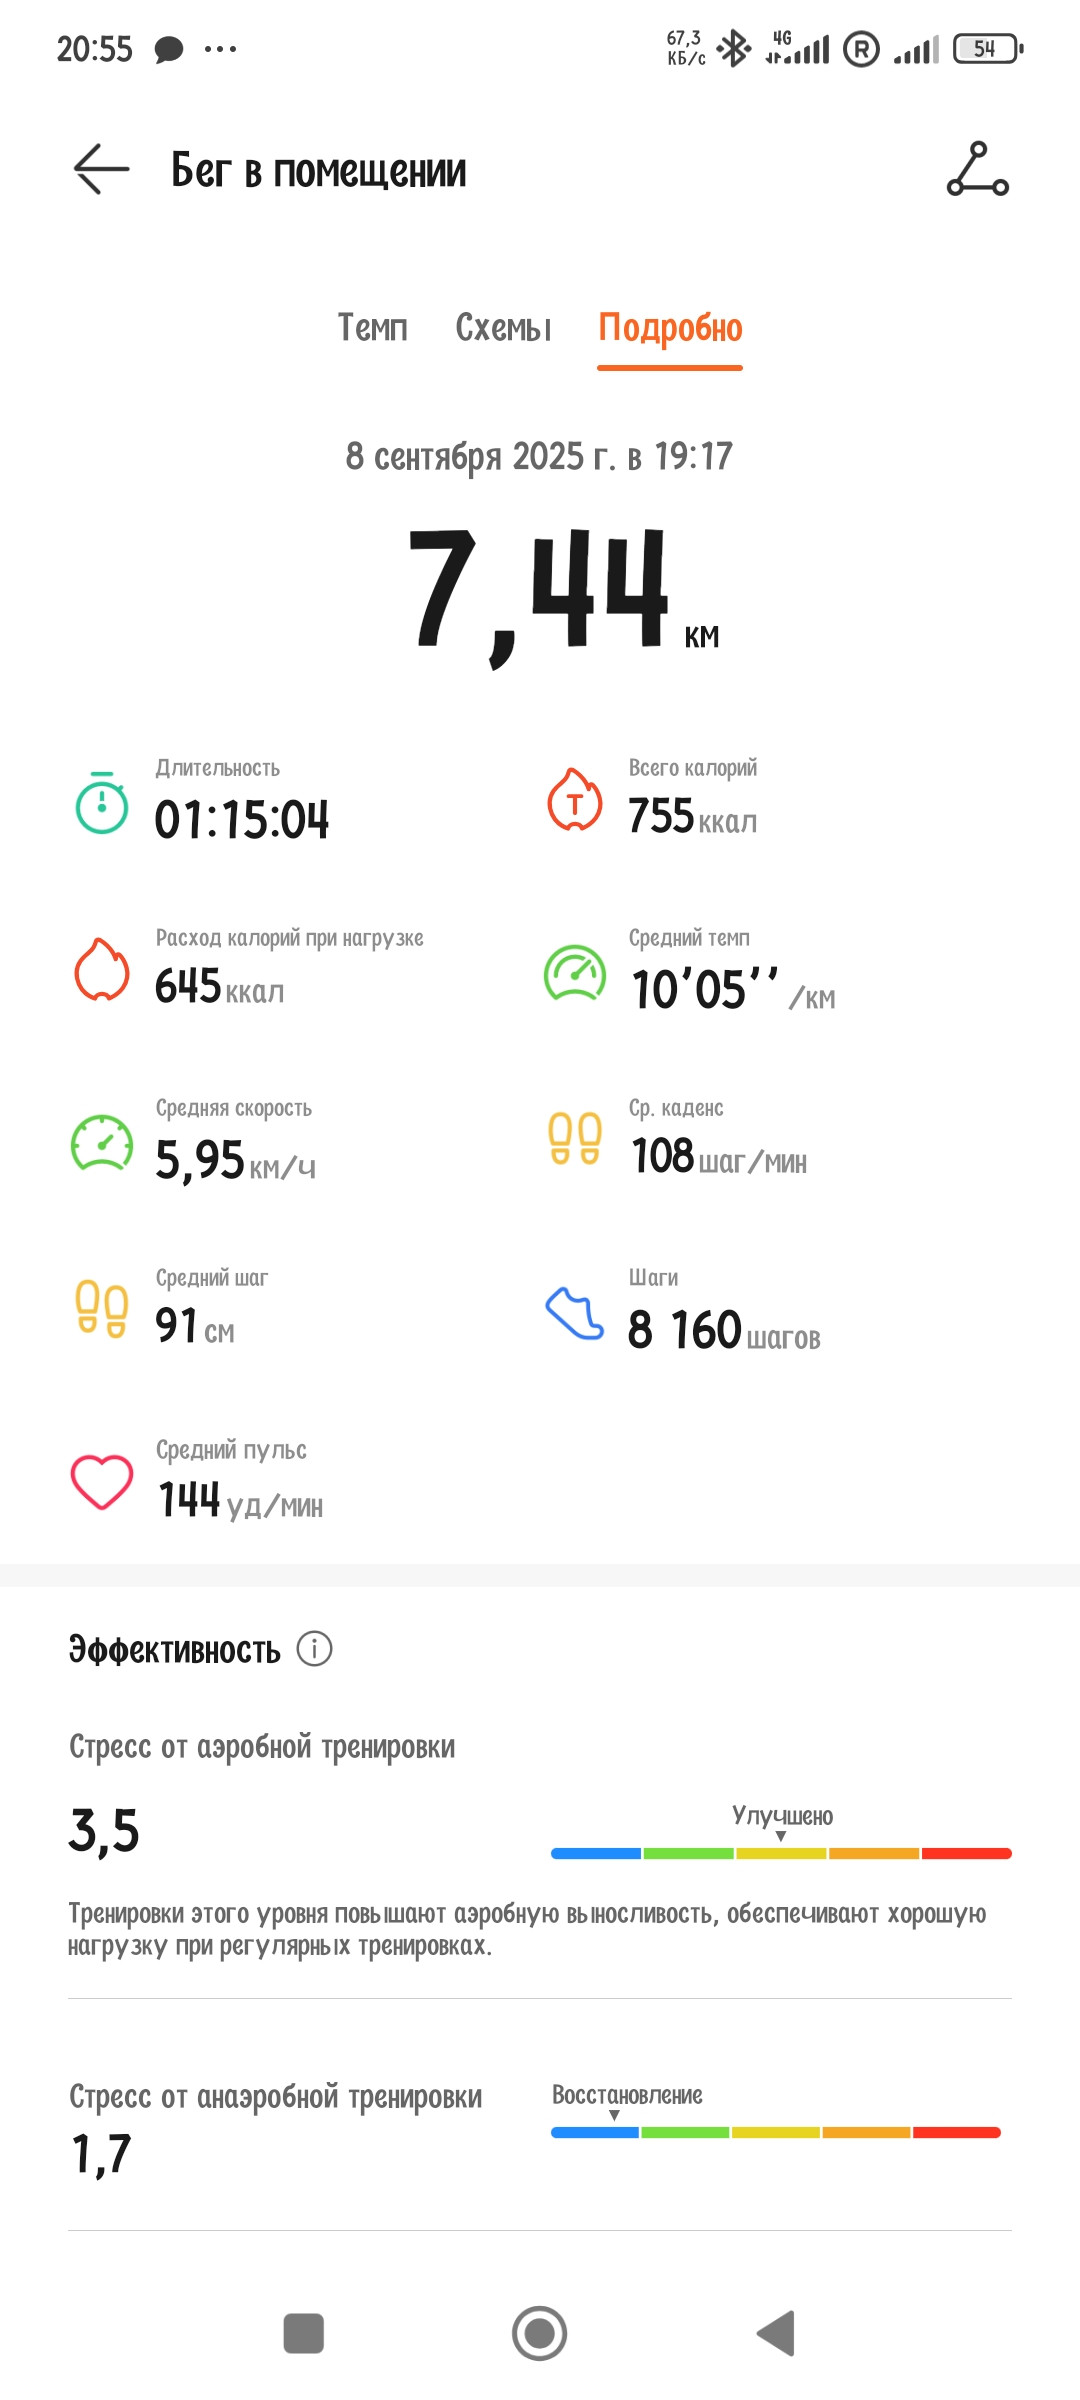Open the route share icon
The image size is (1080, 2400).
pyautogui.click(x=978, y=169)
